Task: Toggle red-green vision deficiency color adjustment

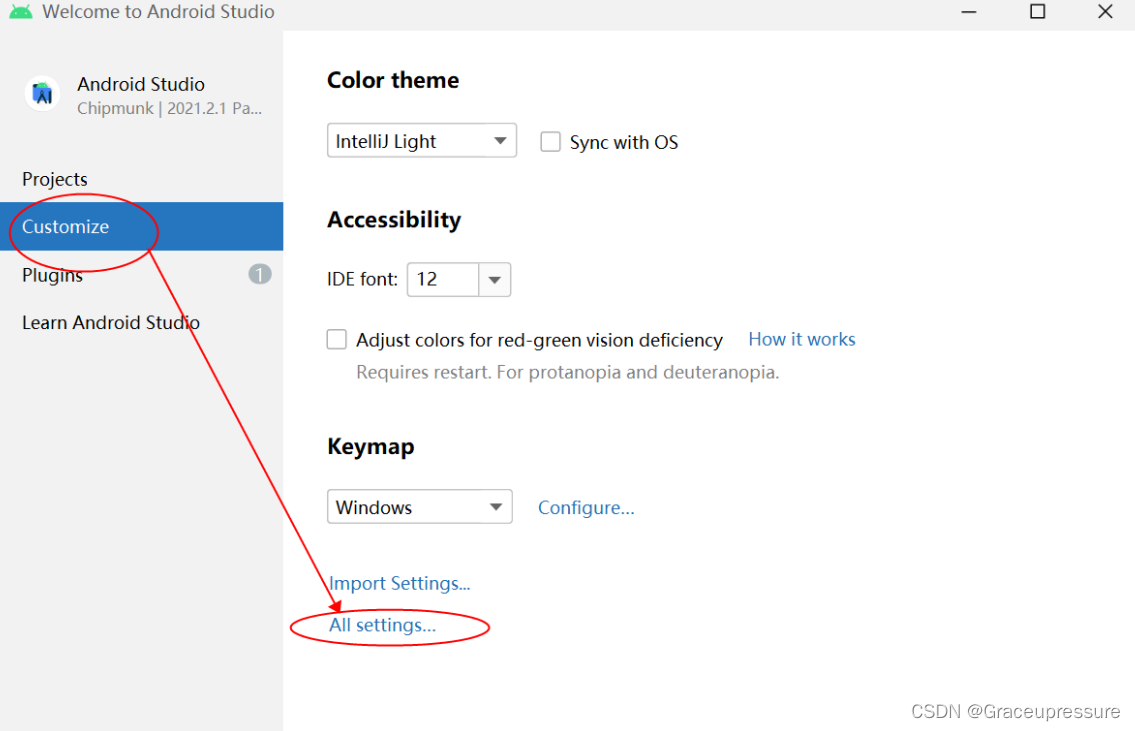Action: (337, 339)
